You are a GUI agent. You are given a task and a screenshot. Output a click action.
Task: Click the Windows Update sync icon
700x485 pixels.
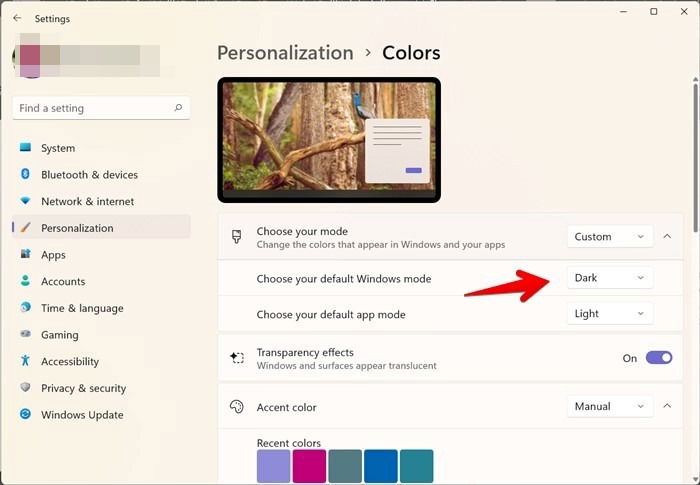[x=25, y=414]
